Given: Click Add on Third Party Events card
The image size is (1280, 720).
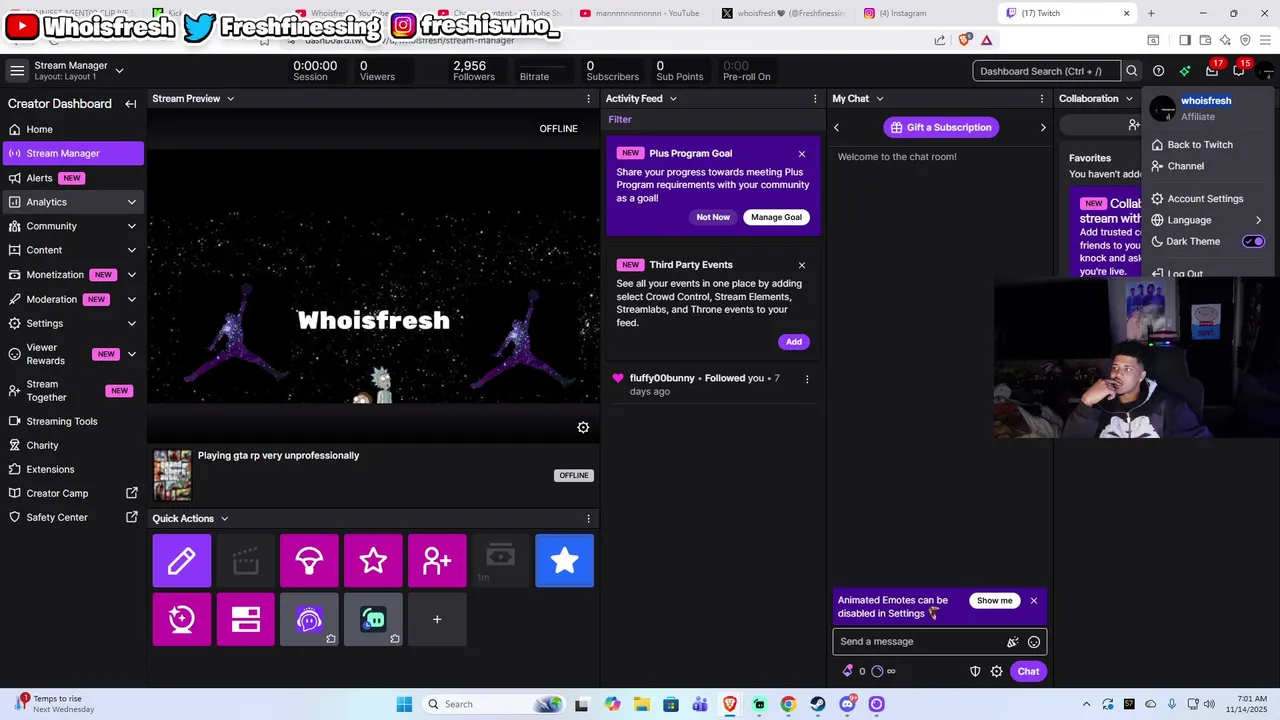Looking at the screenshot, I should pos(794,342).
